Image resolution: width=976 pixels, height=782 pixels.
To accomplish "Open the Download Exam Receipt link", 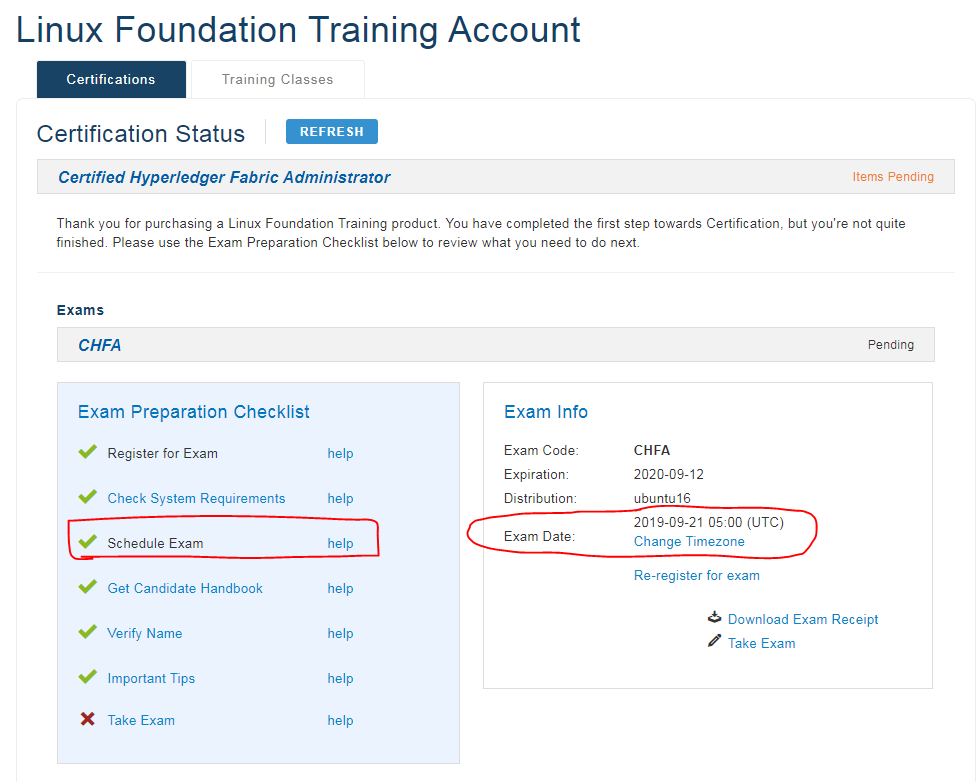I will point(803,619).
